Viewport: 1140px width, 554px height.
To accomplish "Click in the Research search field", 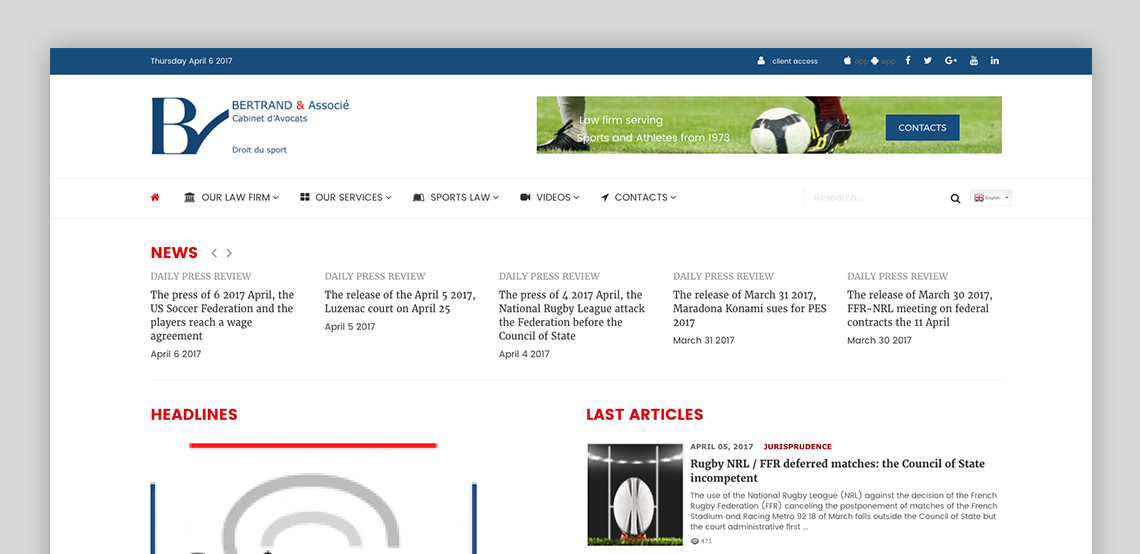I will [876, 198].
